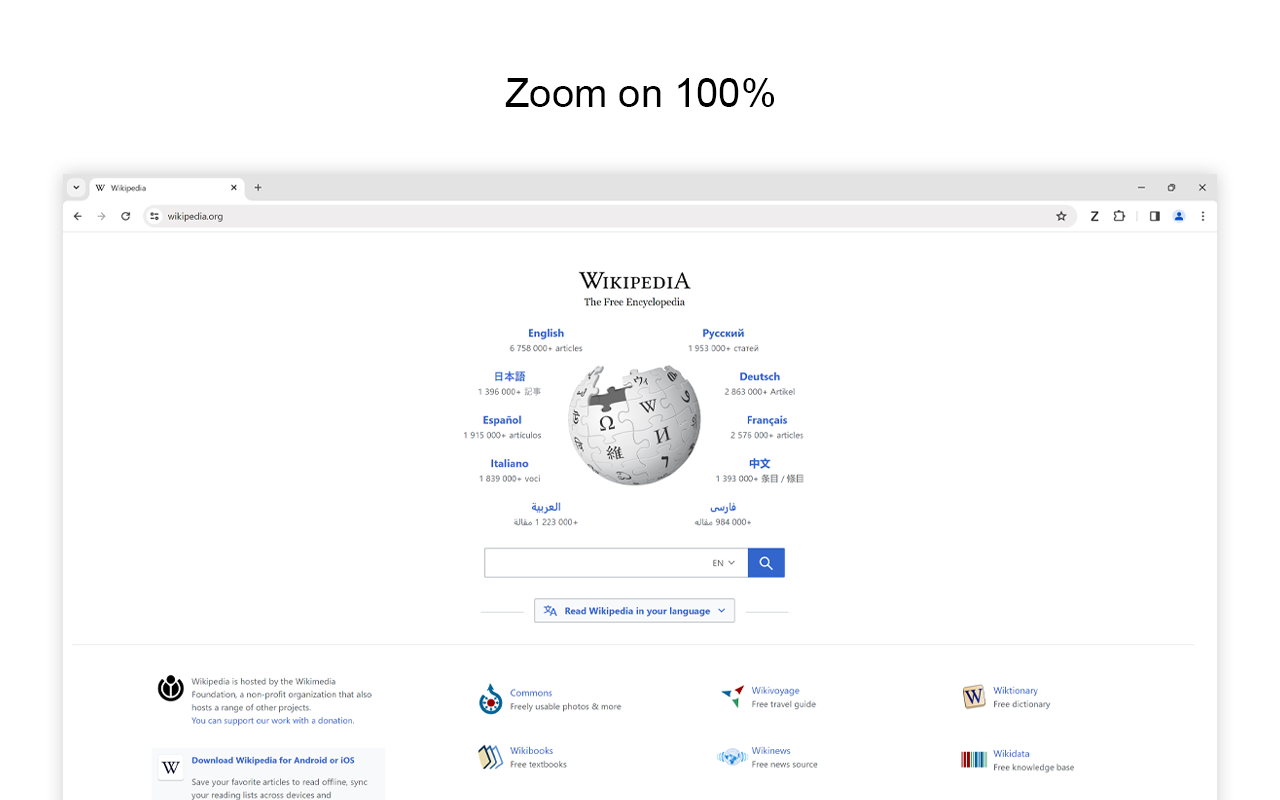Bookmark this page with the star

click(x=1061, y=216)
